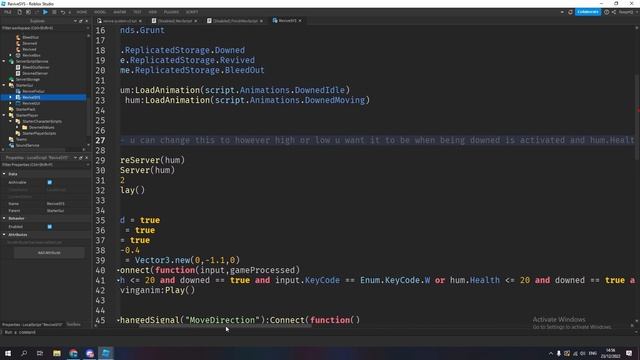The image size is (640, 360).
Task: Select StarterPlayerScripts in Explorer
Action: coord(39,133)
